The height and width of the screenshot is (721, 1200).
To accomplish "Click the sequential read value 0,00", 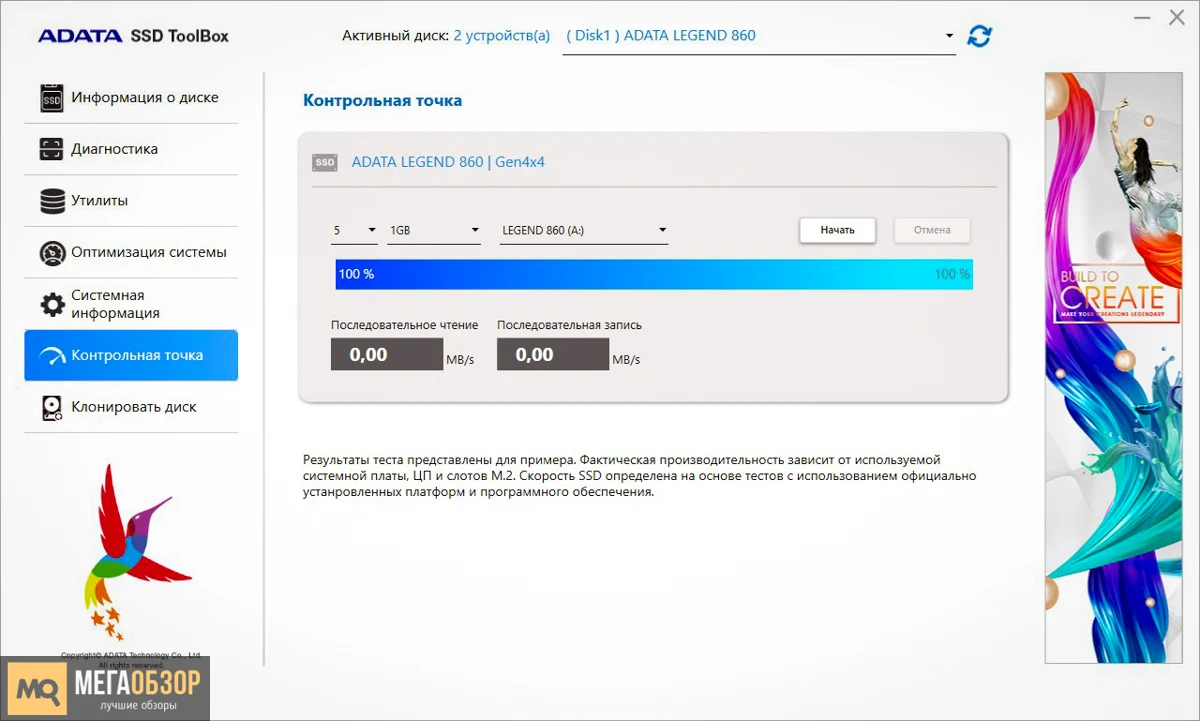I will point(387,355).
